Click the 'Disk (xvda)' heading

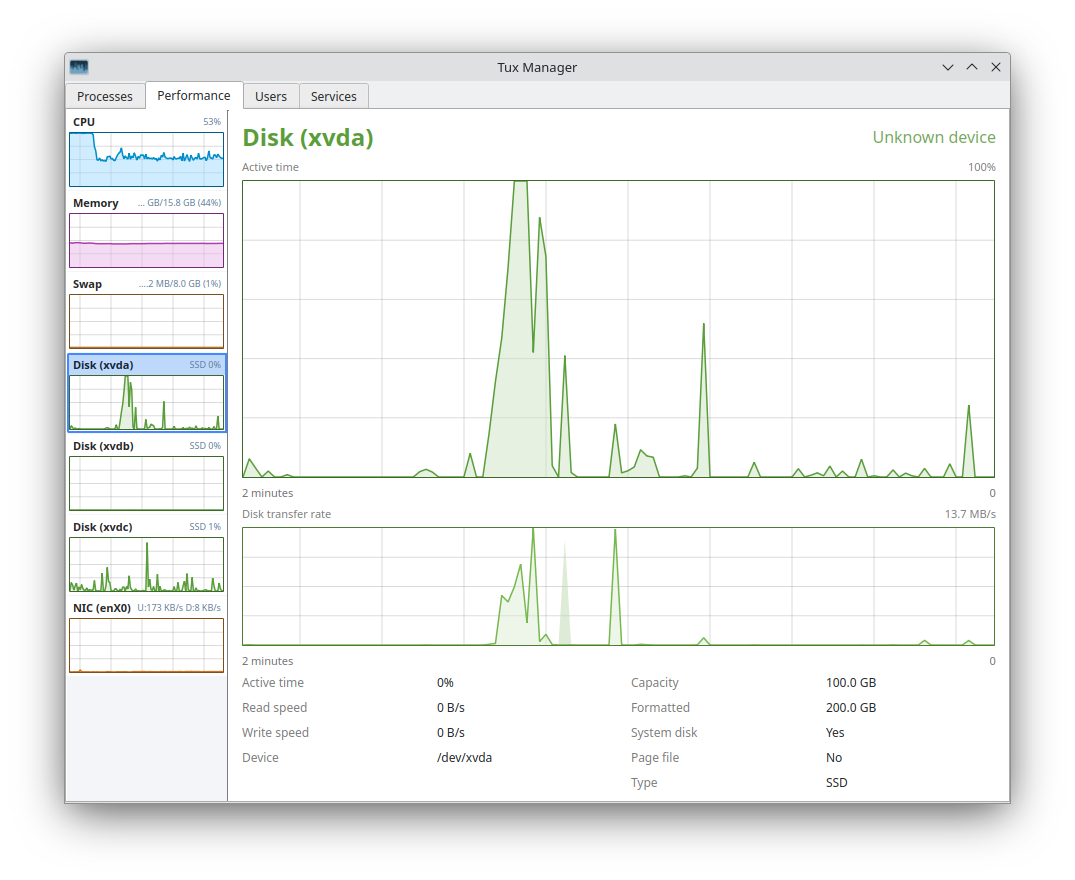[308, 138]
